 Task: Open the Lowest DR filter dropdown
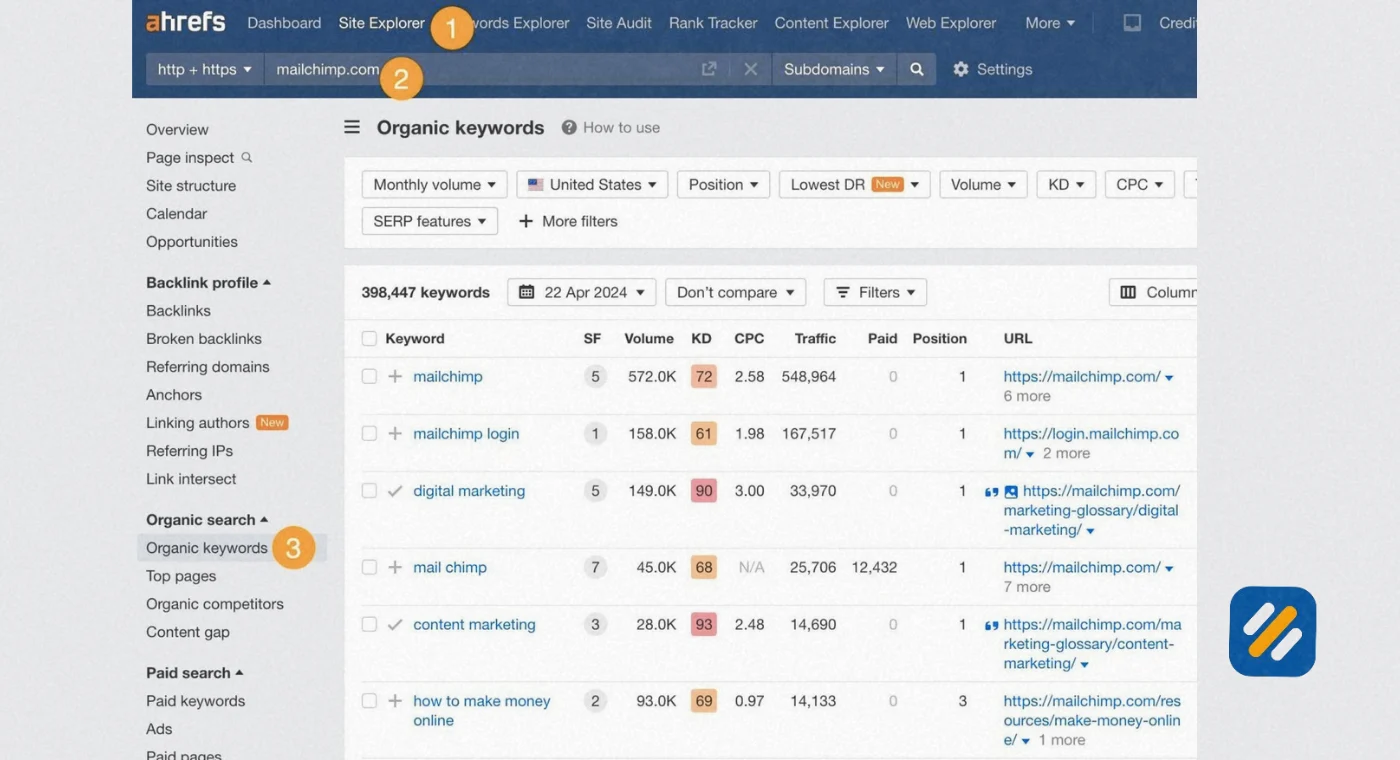coord(855,184)
